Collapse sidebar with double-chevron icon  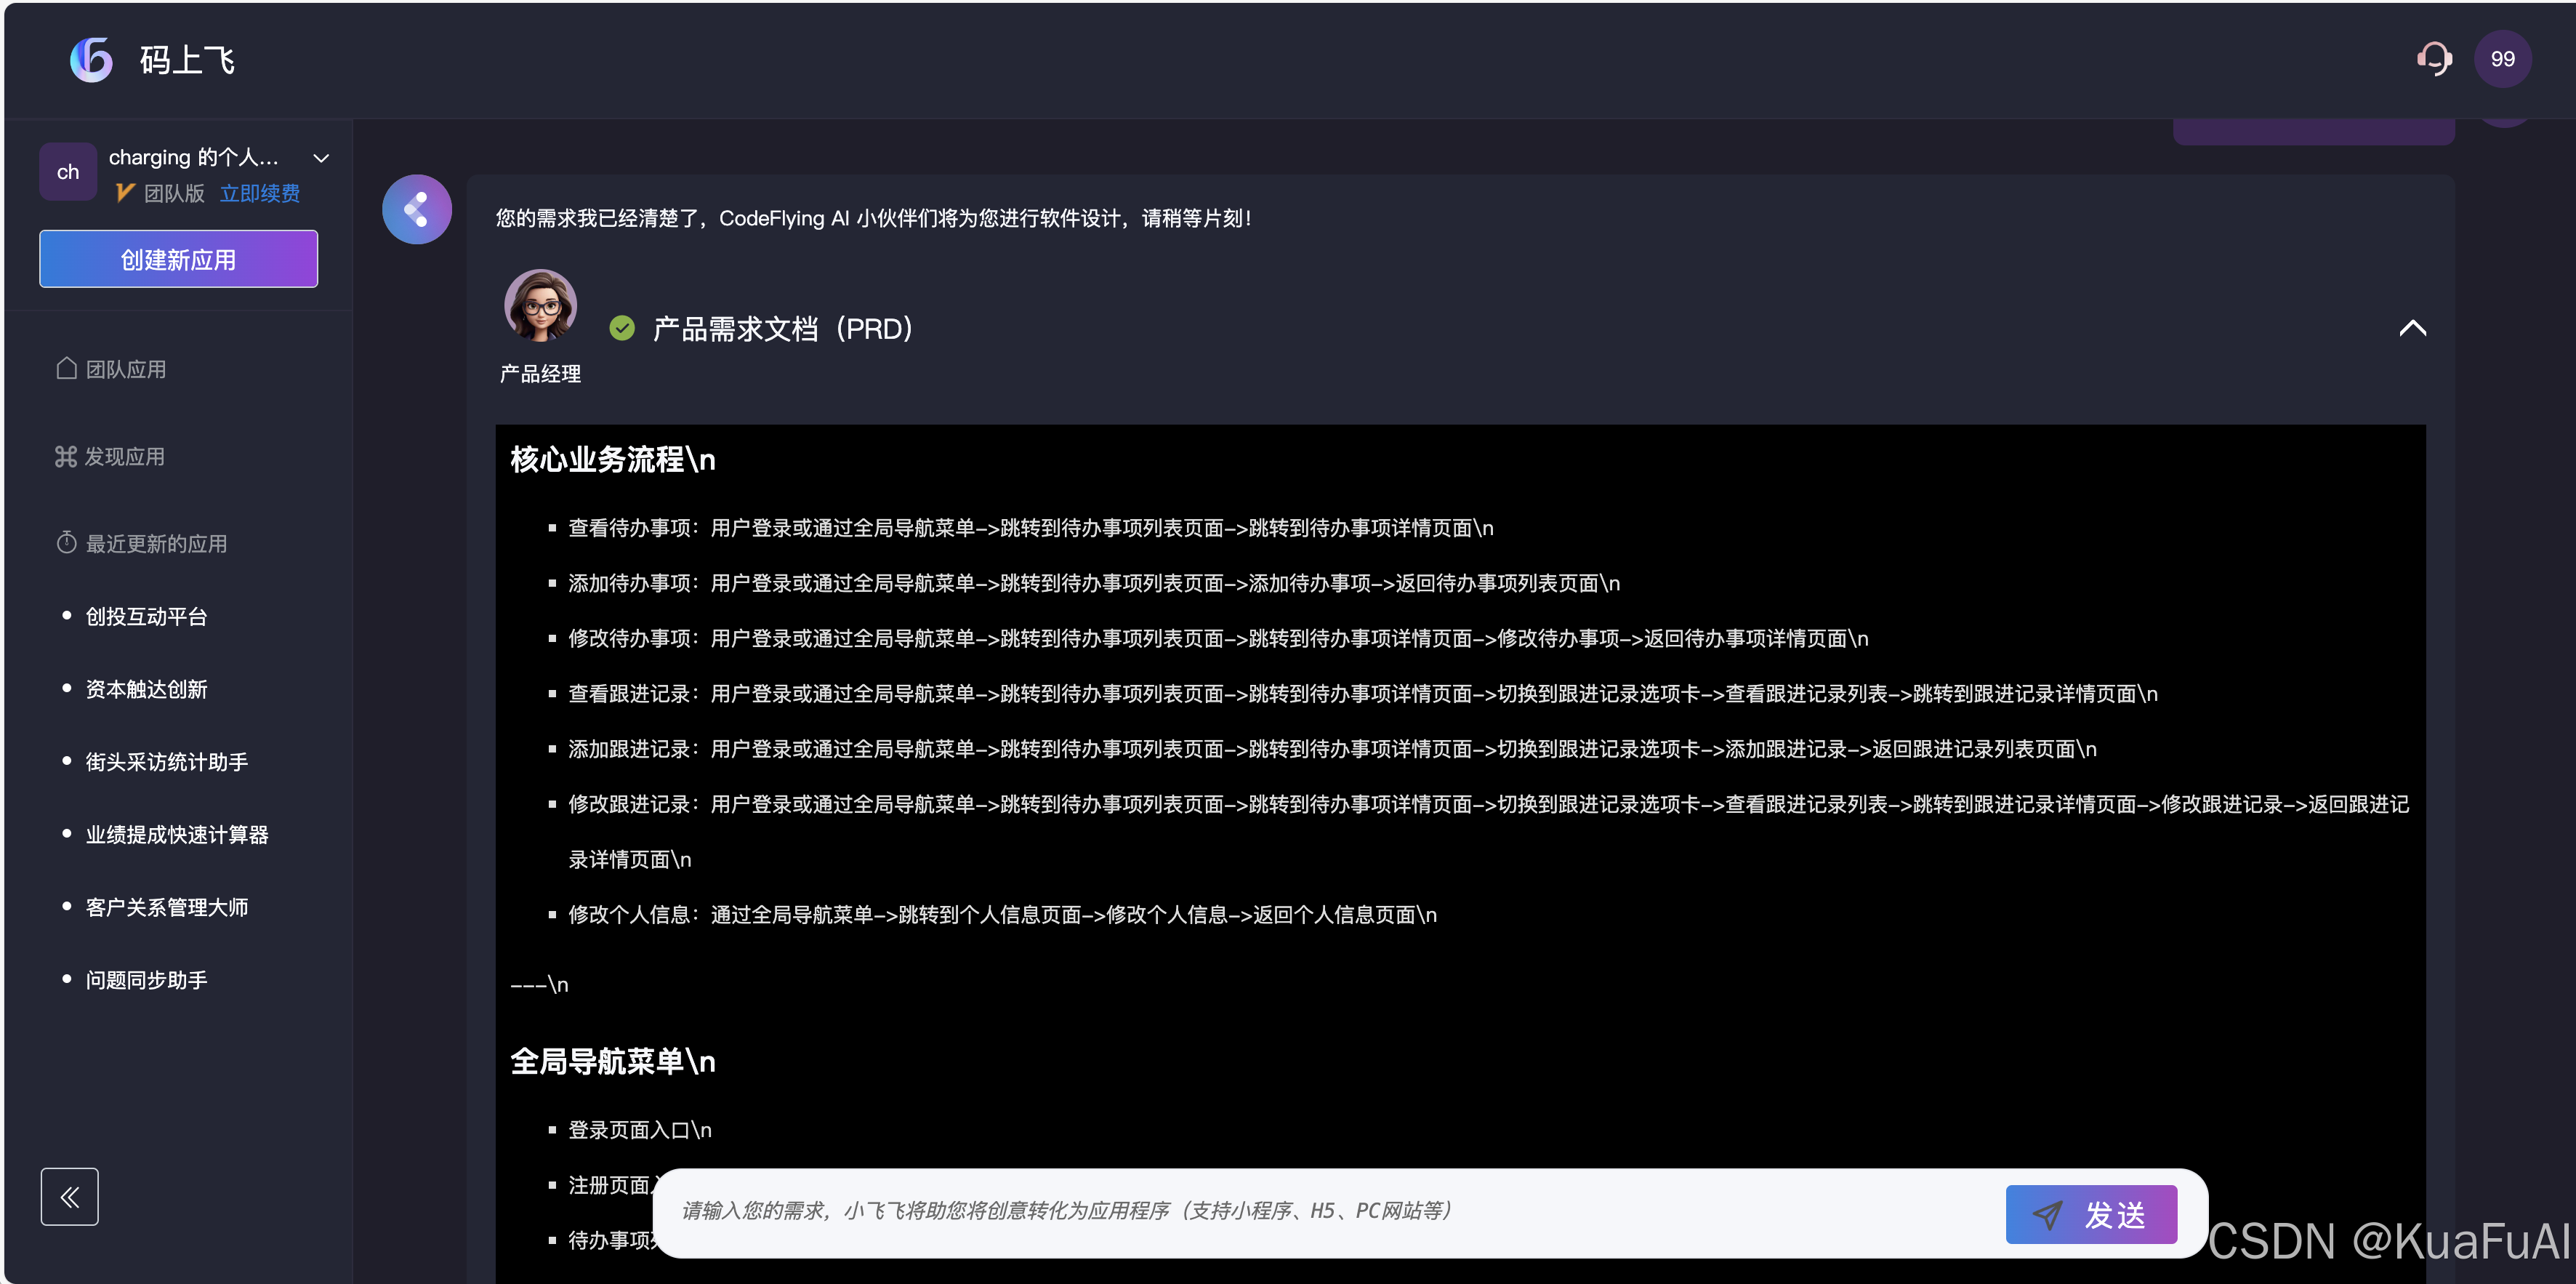click(x=69, y=1196)
